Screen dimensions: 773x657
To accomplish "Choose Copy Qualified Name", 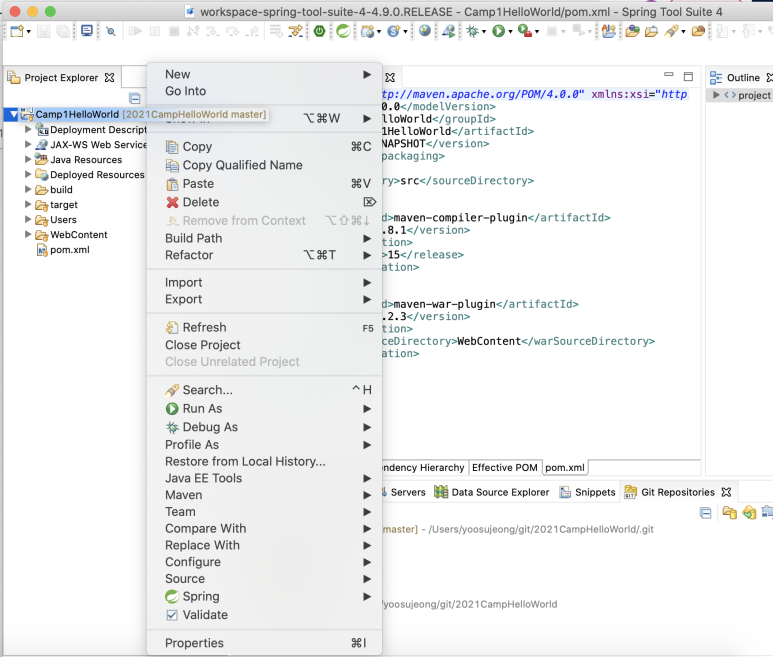I will (x=264, y=165).
